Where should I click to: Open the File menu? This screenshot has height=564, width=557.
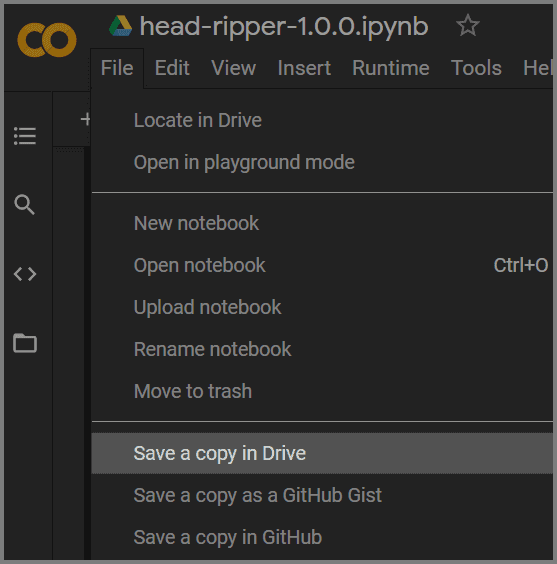117,68
